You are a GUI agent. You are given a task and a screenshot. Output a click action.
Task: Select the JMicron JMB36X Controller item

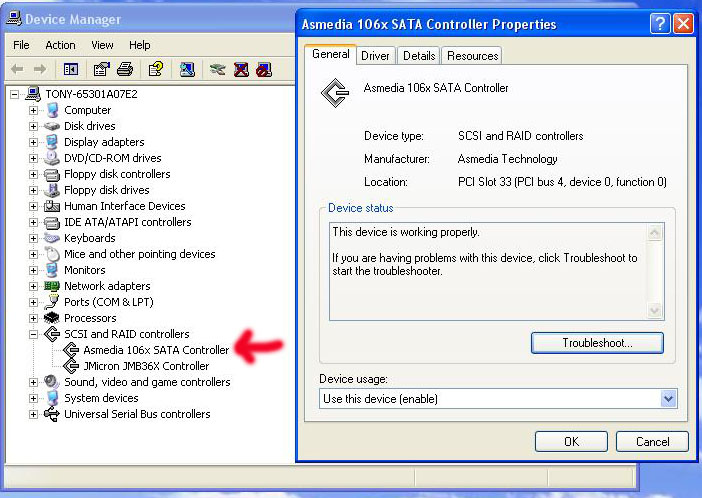tap(146, 366)
